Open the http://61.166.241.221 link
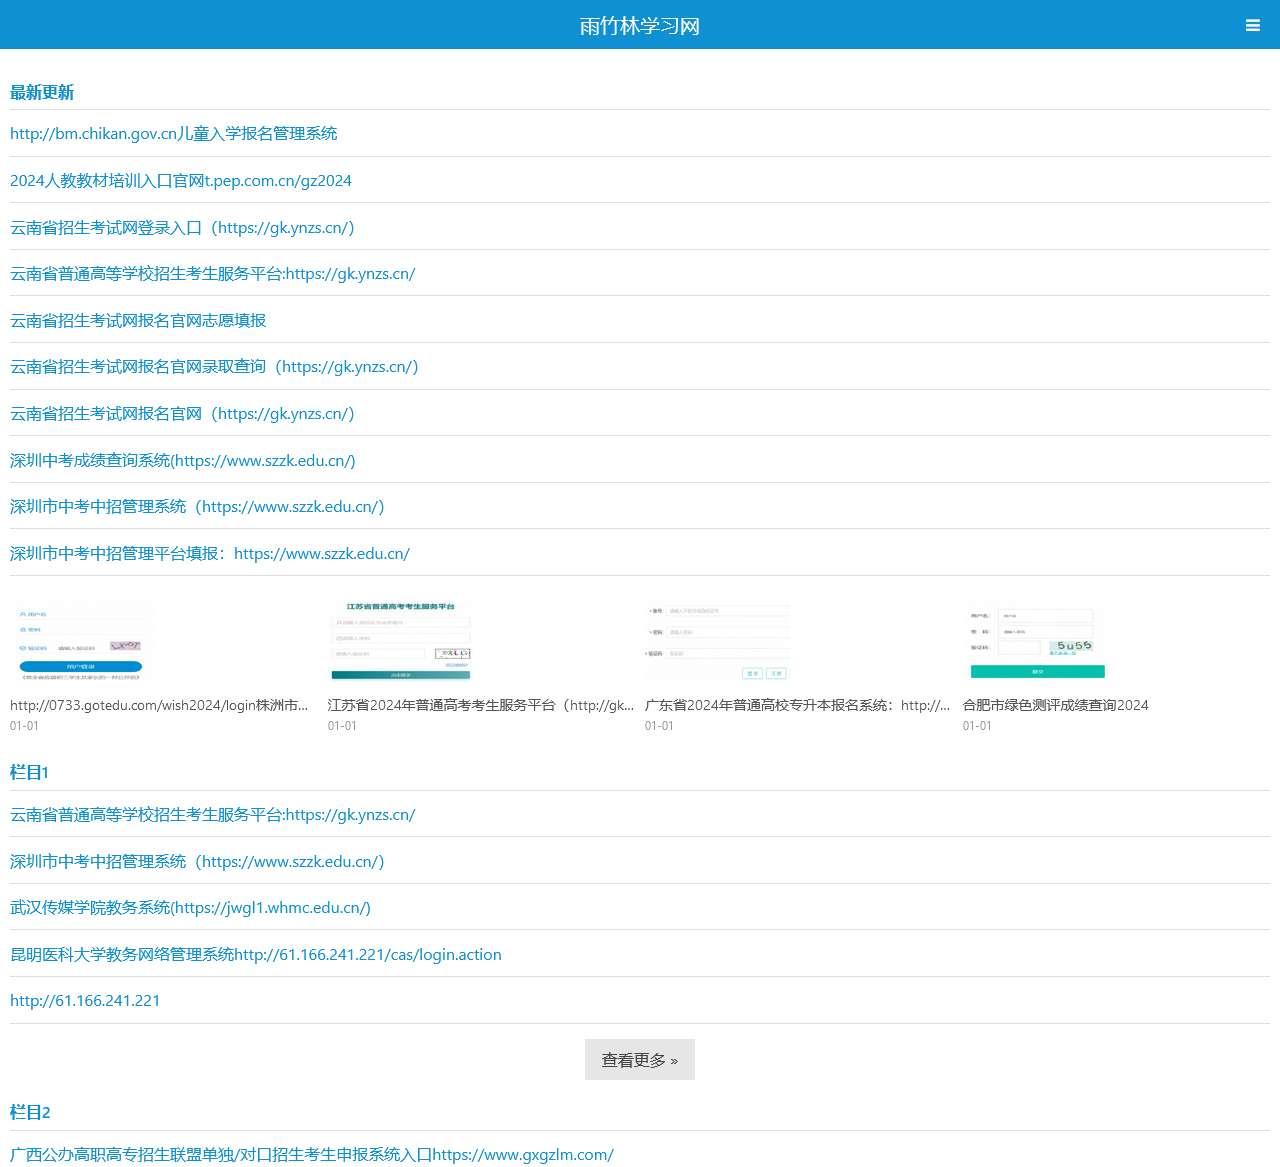This screenshot has height=1167, width=1280. tap(85, 1001)
